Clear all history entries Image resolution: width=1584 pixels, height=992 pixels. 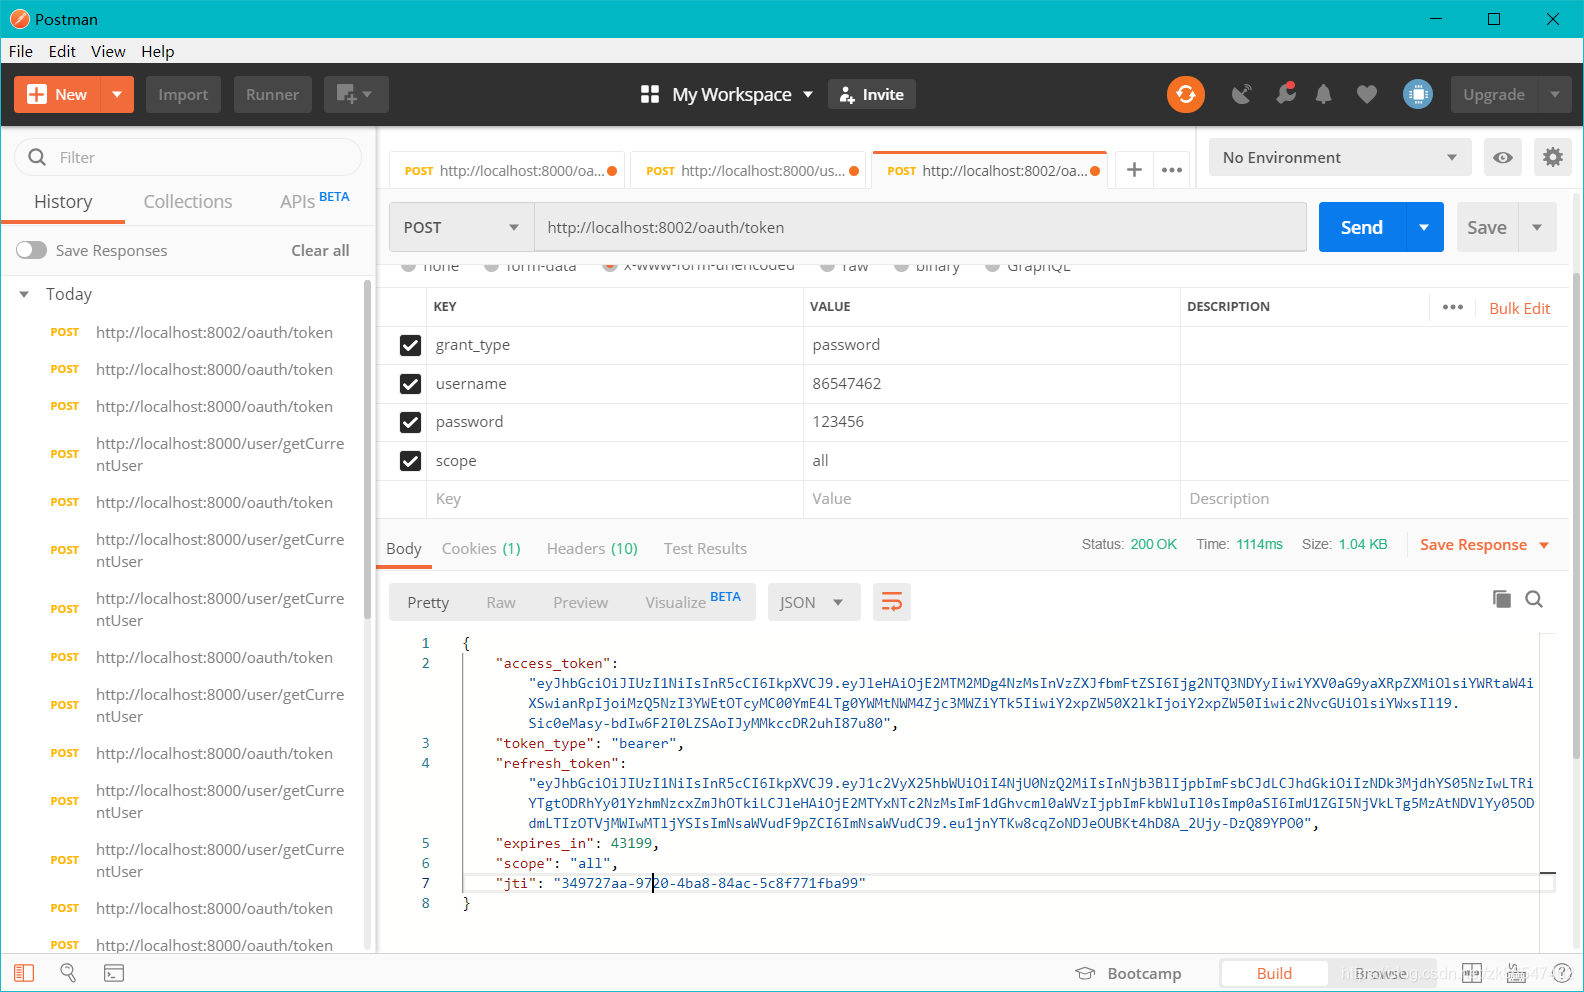(x=320, y=250)
